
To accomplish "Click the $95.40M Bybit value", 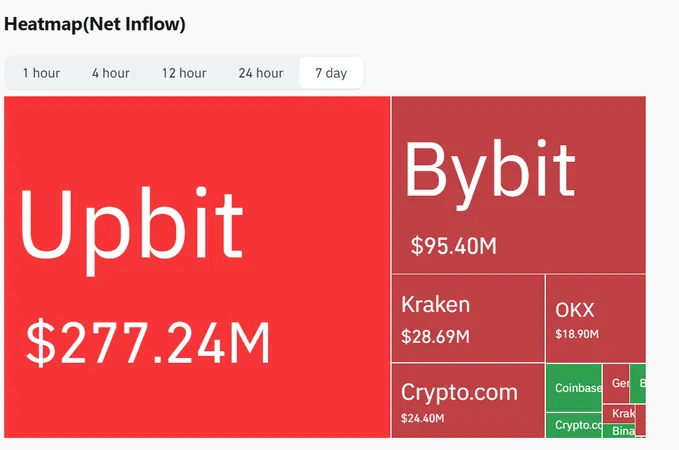I will 454,246.
